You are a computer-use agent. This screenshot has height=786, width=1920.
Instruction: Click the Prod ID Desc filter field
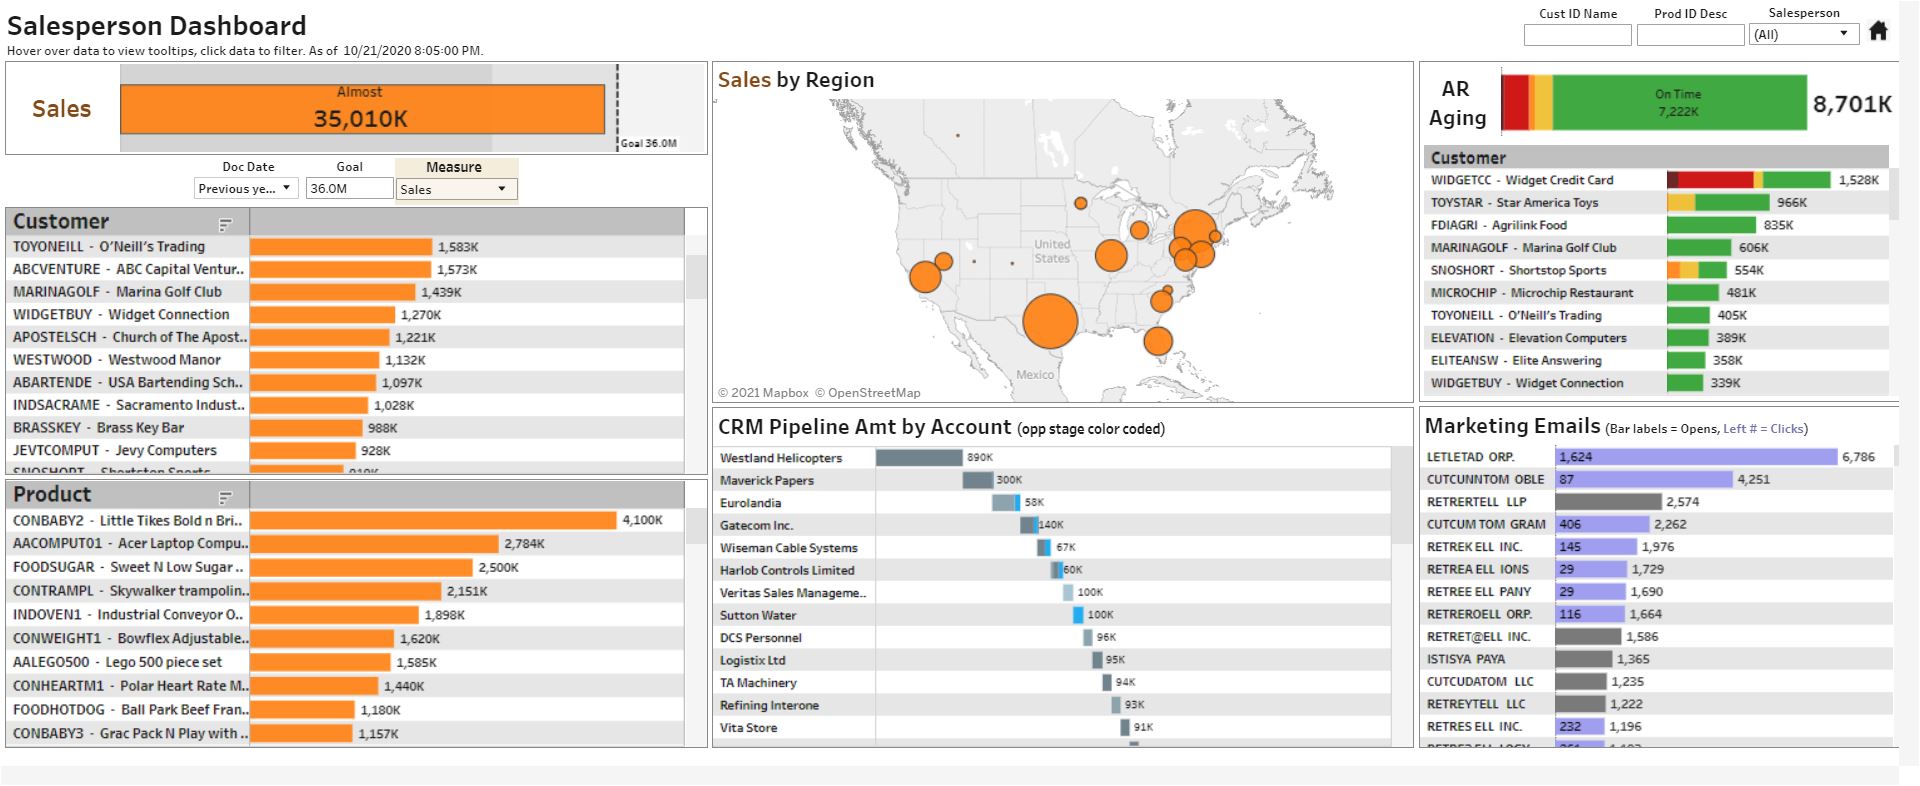[1690, 35]
